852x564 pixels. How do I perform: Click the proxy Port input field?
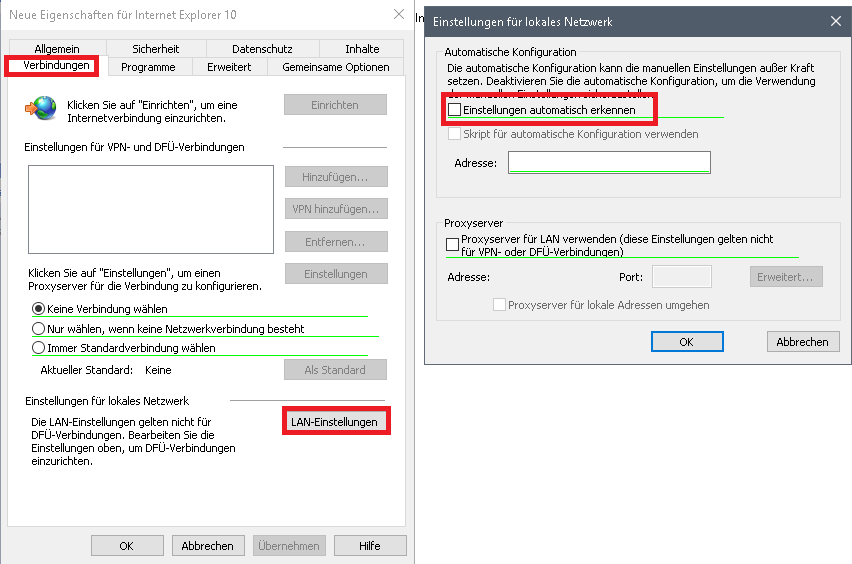681,277
